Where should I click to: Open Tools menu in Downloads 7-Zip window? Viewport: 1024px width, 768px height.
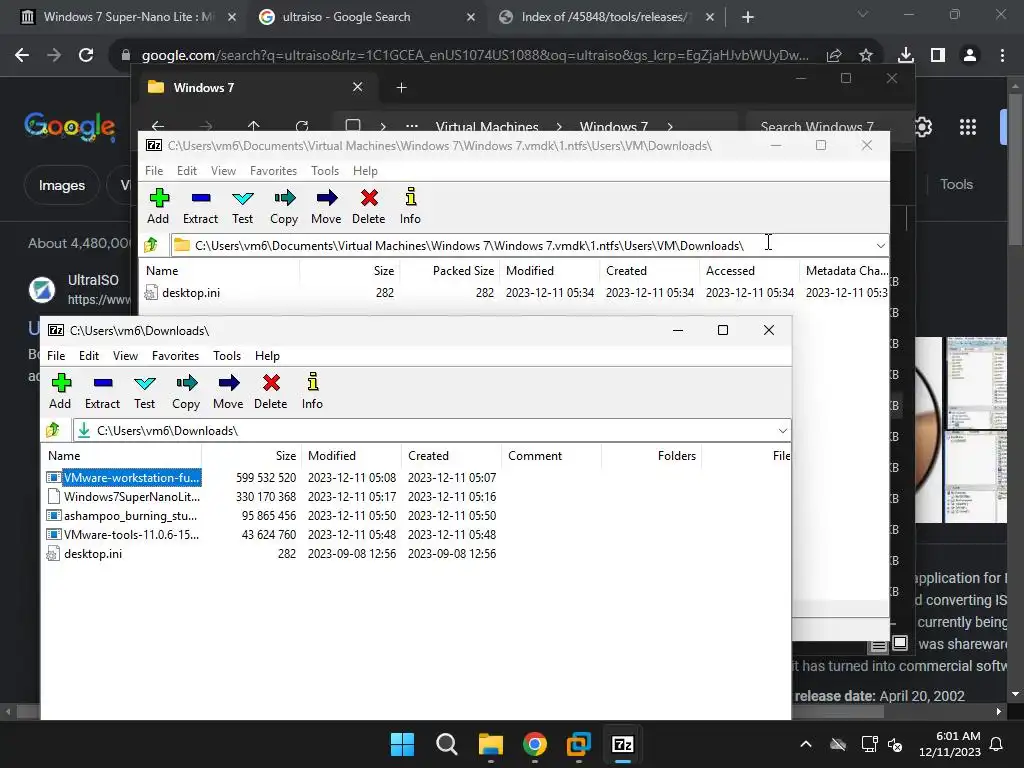click(x=227, y=356)
